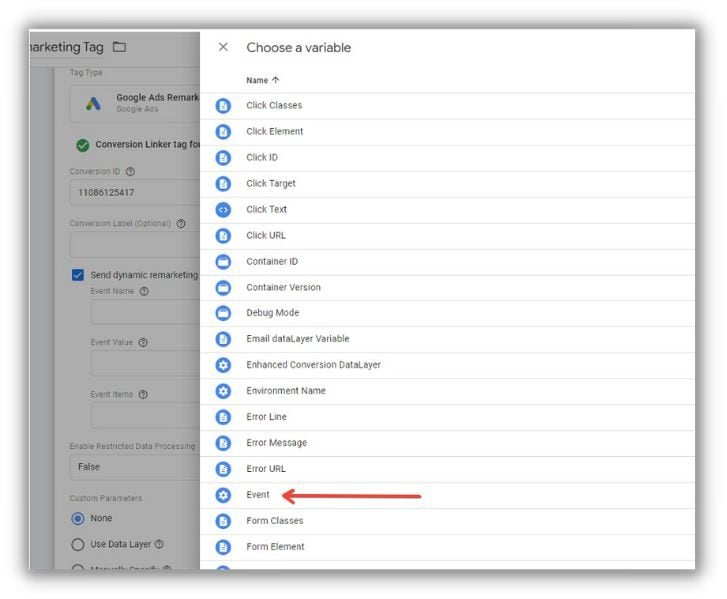The image size is (727, 599).
Task: Click the Form Element variable icon
Action: coord(223,547)
